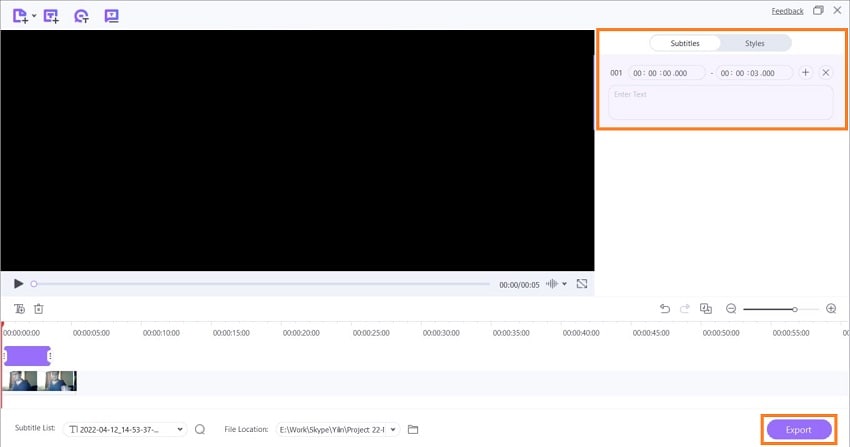
Task: Click the Export button
Action: pos(799,430)
